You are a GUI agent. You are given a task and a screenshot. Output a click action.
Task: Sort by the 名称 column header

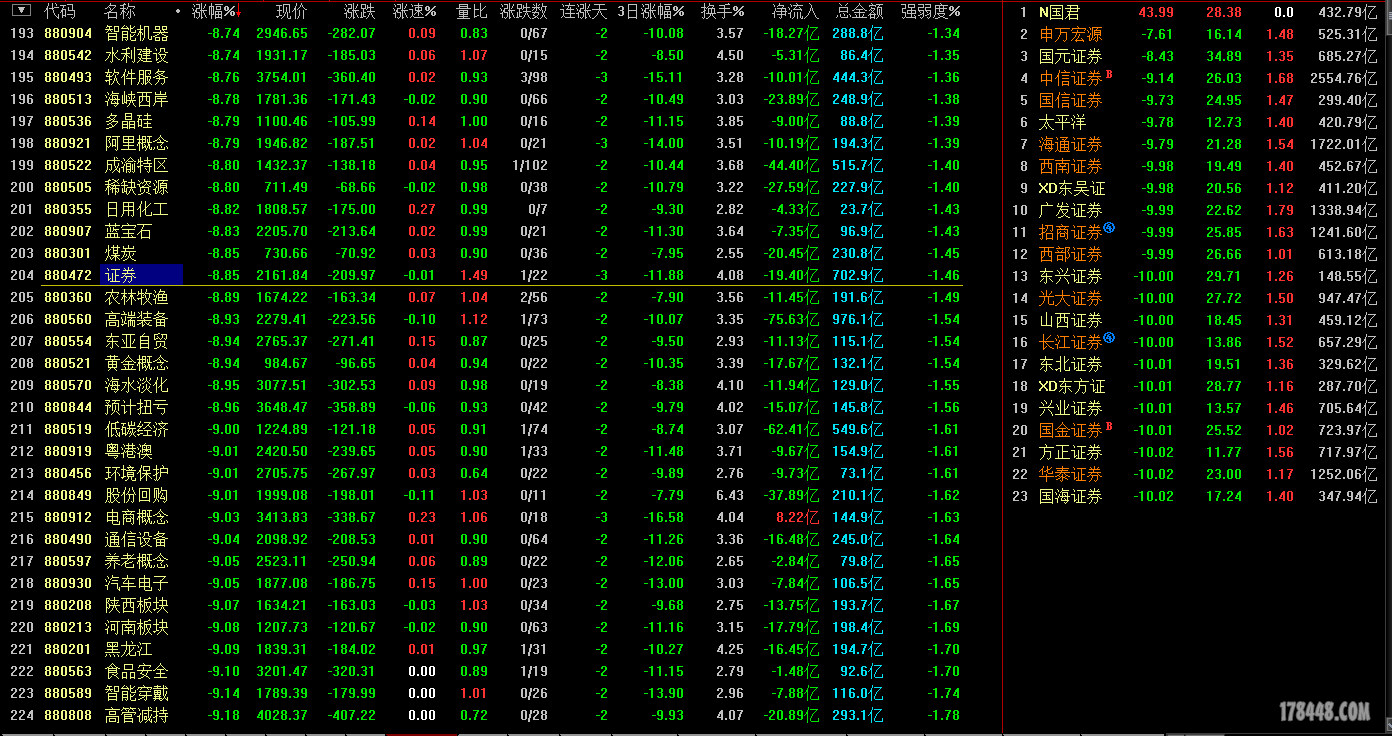pos(120,11)
